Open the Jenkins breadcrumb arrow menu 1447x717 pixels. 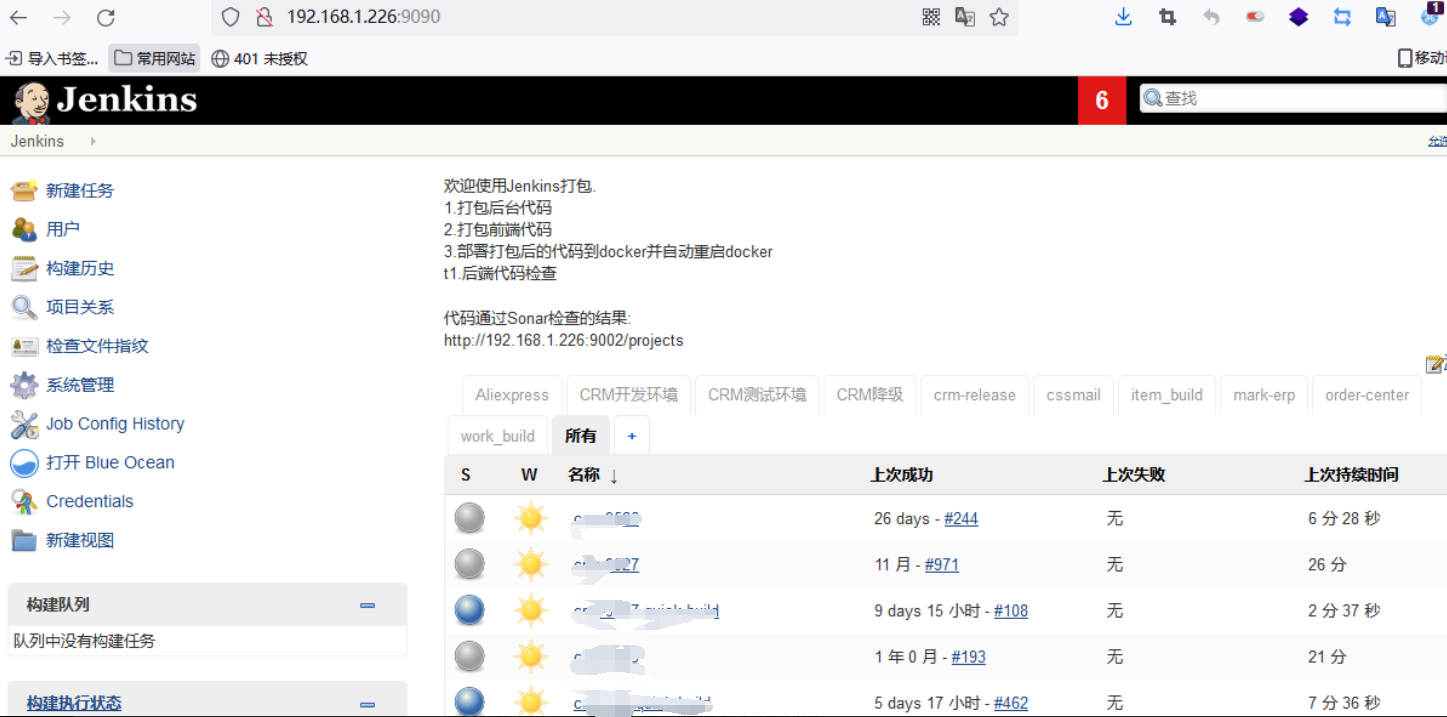[93, 141]
